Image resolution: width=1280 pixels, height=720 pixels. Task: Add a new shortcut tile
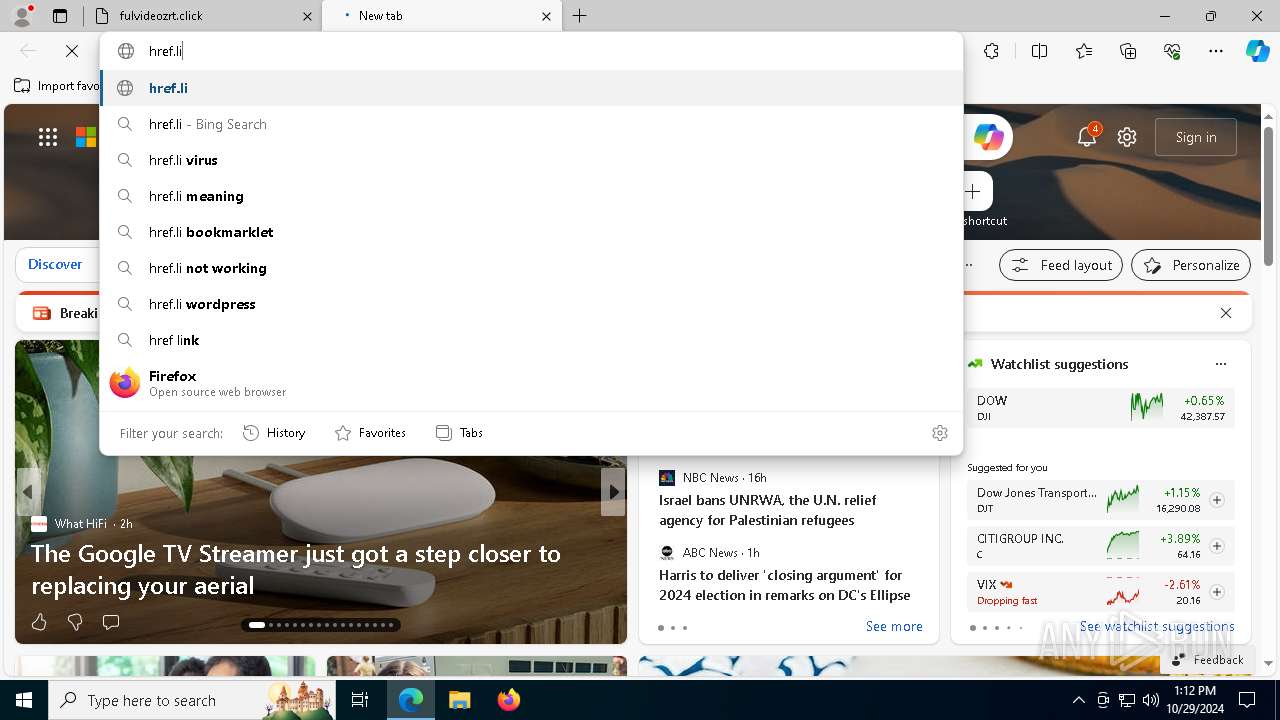coord(973,192)
